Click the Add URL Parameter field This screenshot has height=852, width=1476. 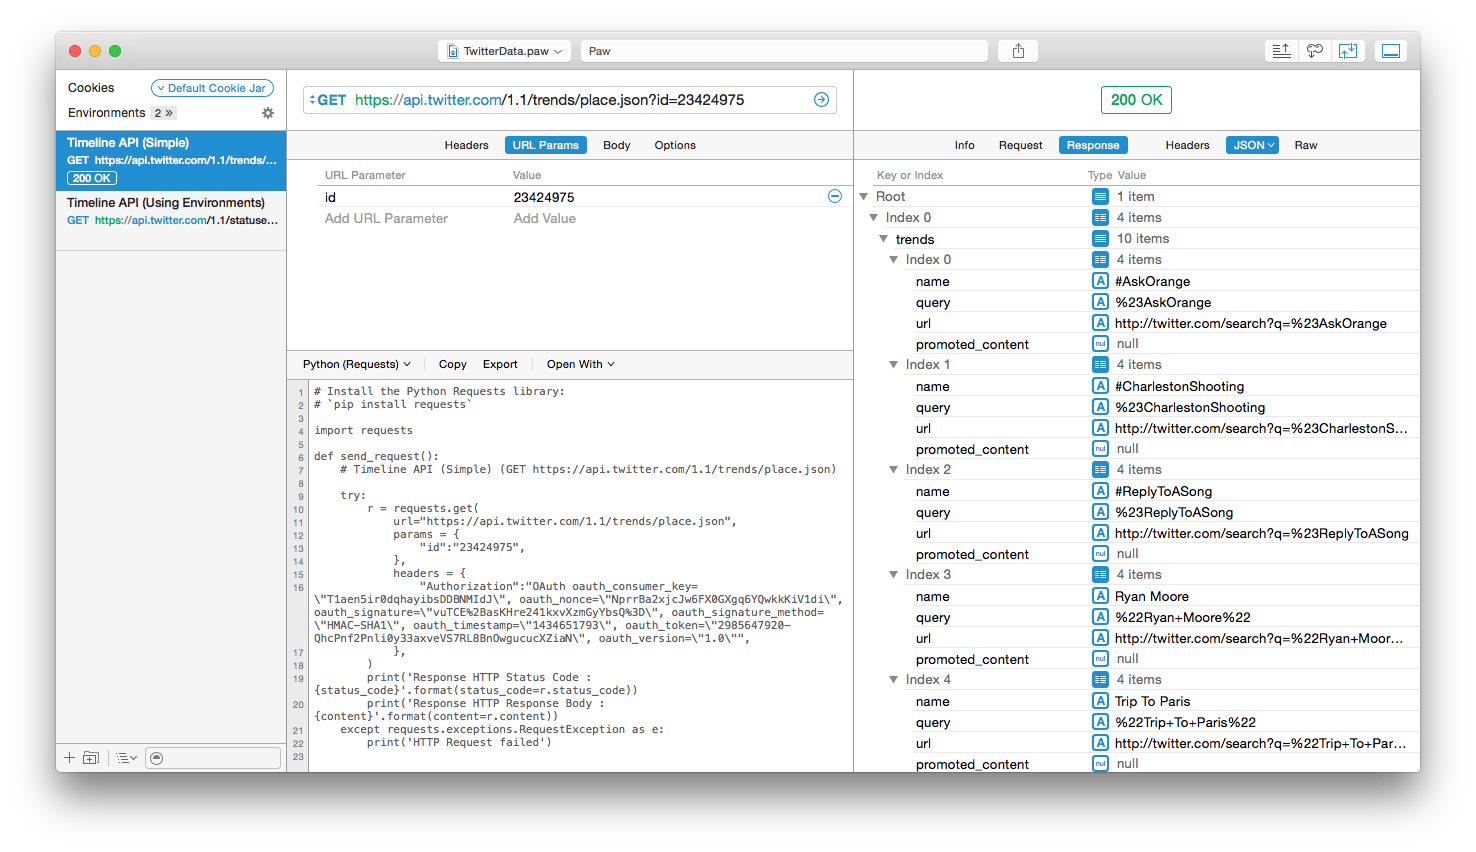point(386,218)
